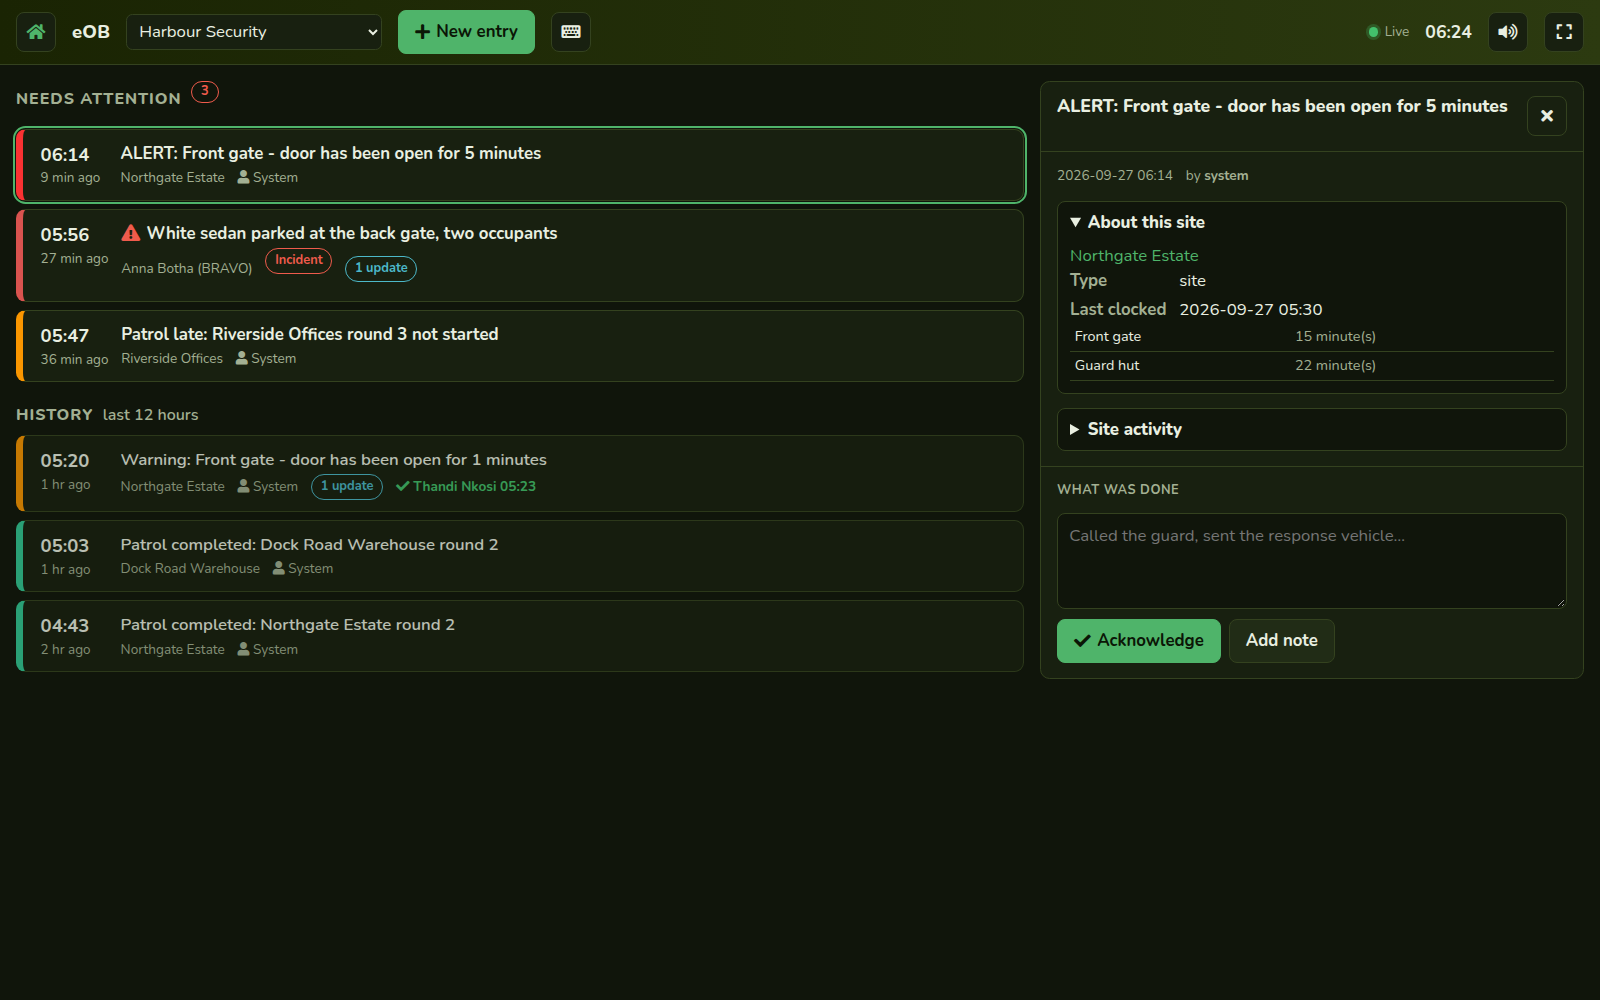This screenshot has height=1000, width=1600.
Task: Go to the home icon button
Action: (36, 32)
